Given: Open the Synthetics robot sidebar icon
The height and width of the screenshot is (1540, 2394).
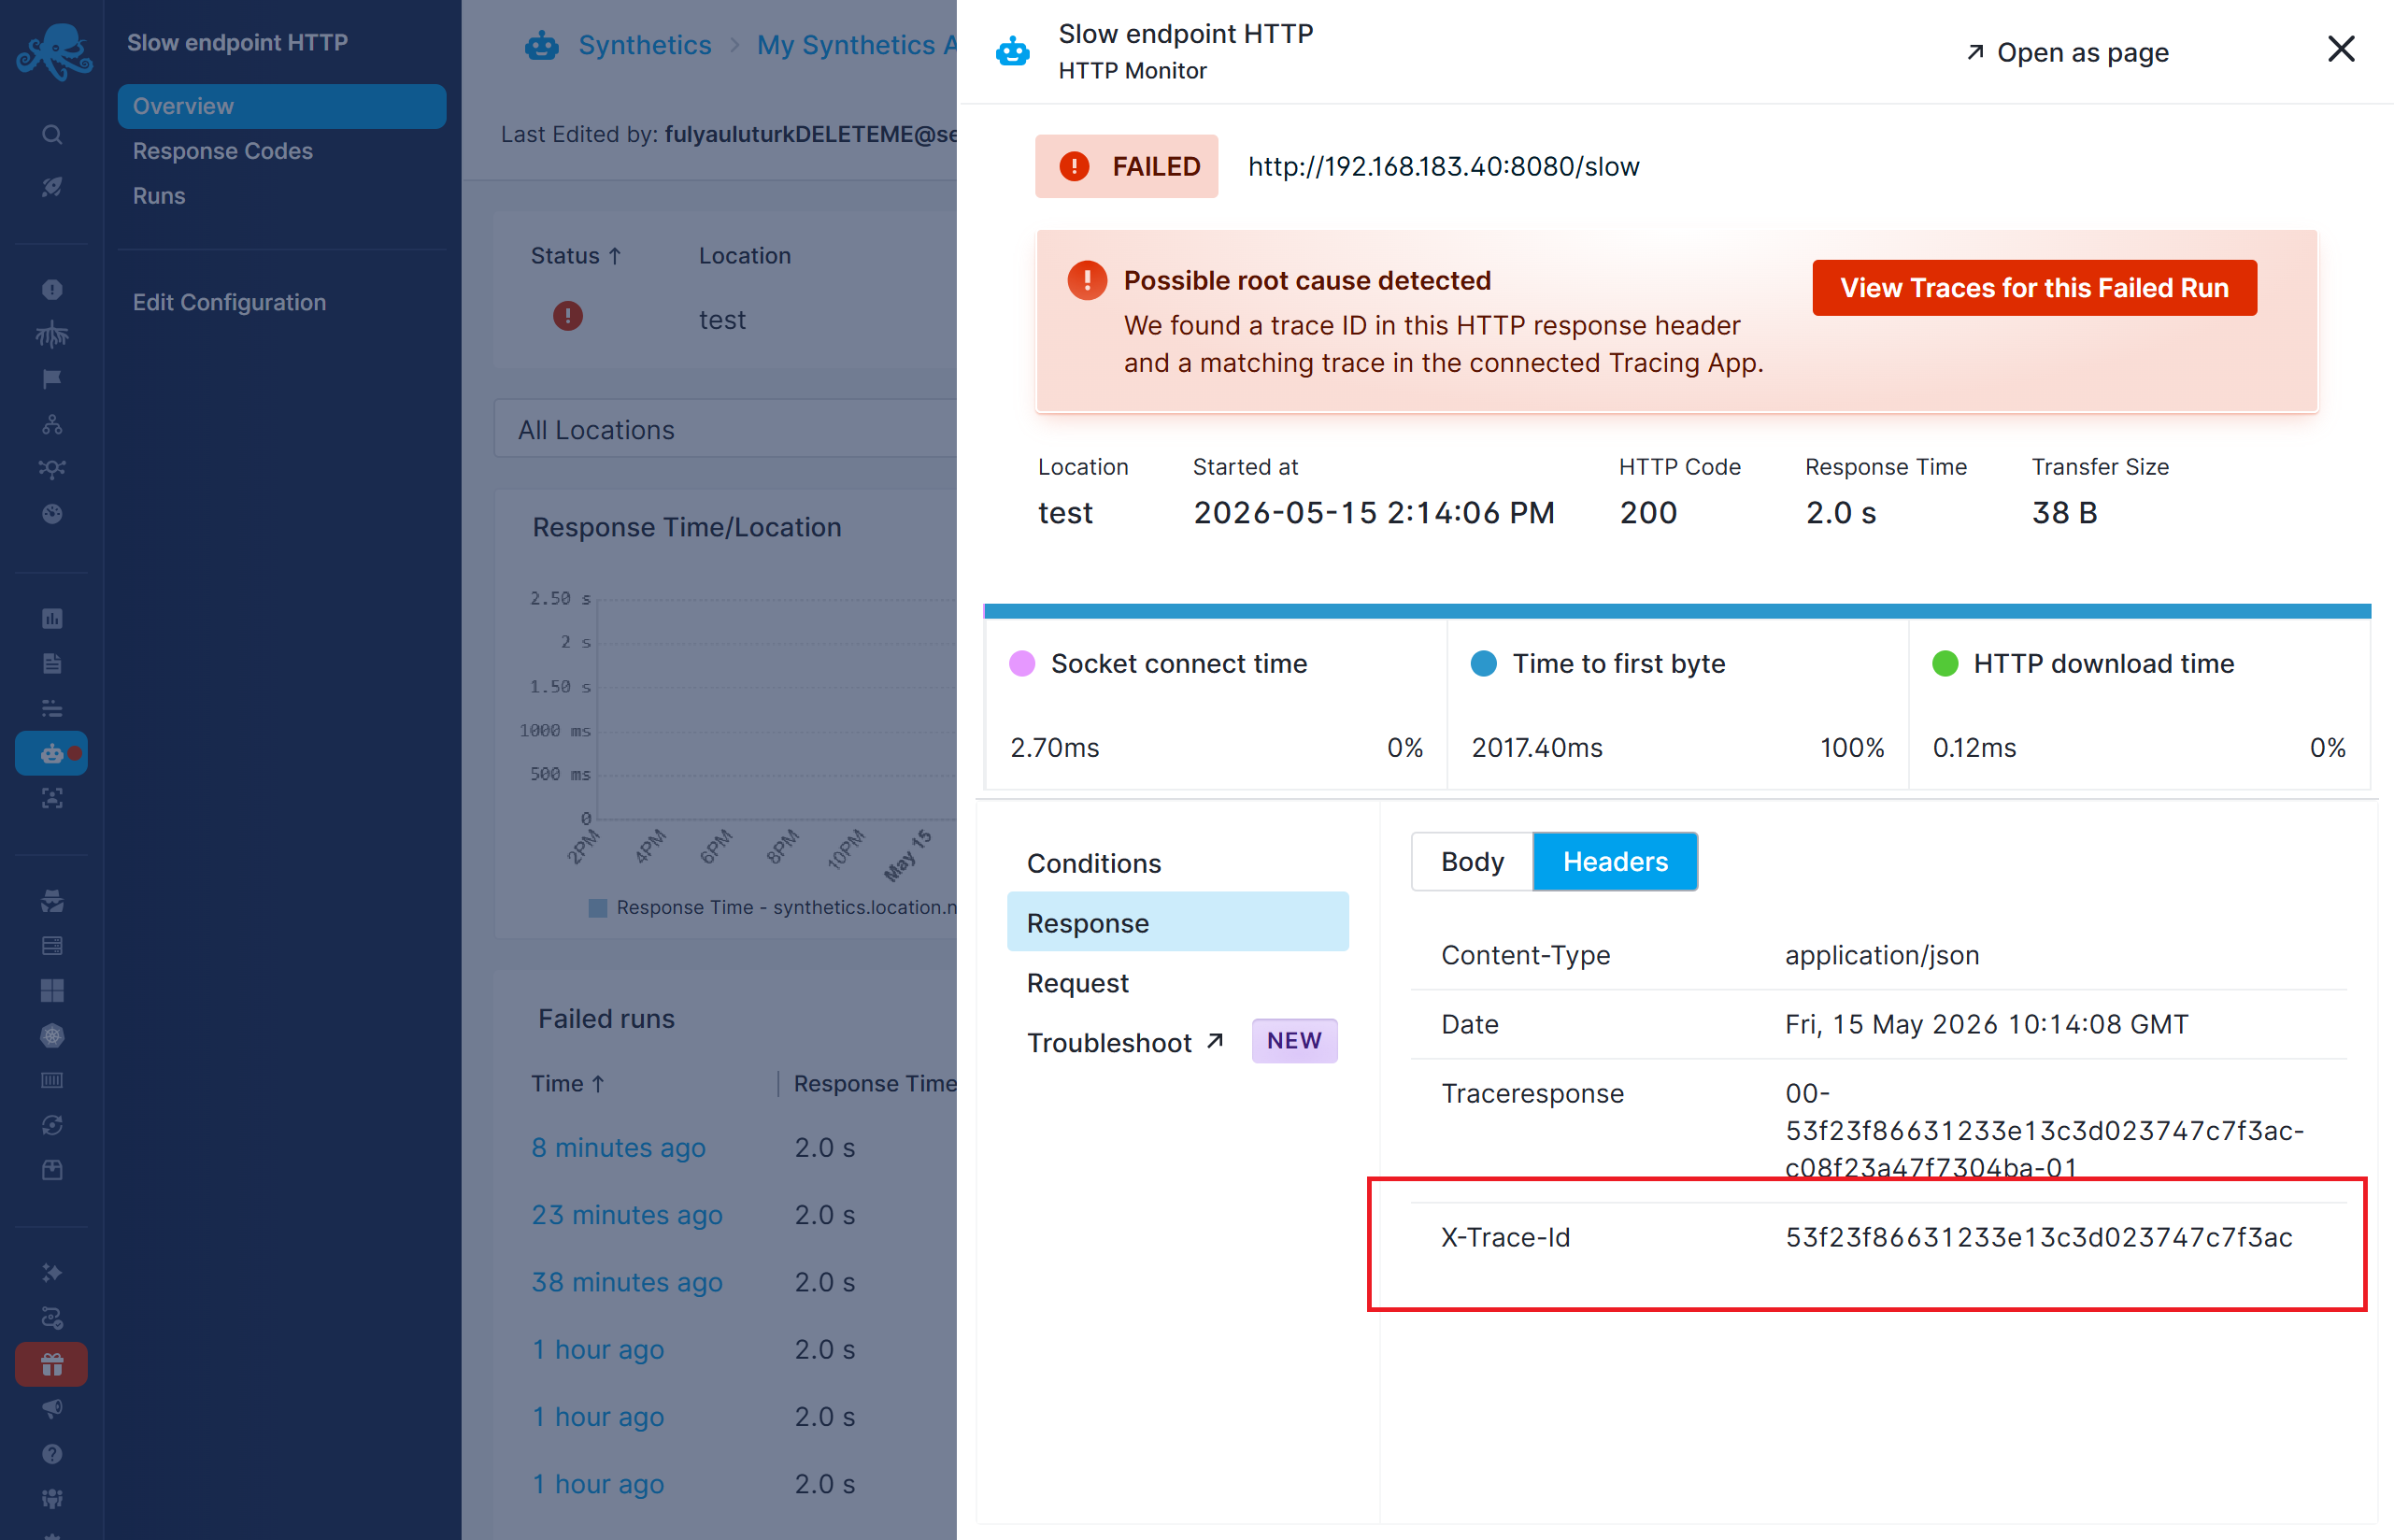Looking at the screenshot, I should 52,753.
